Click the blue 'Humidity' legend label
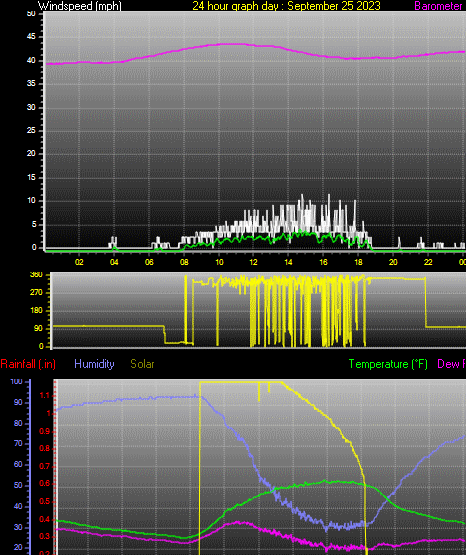 (x=94, y=364)
